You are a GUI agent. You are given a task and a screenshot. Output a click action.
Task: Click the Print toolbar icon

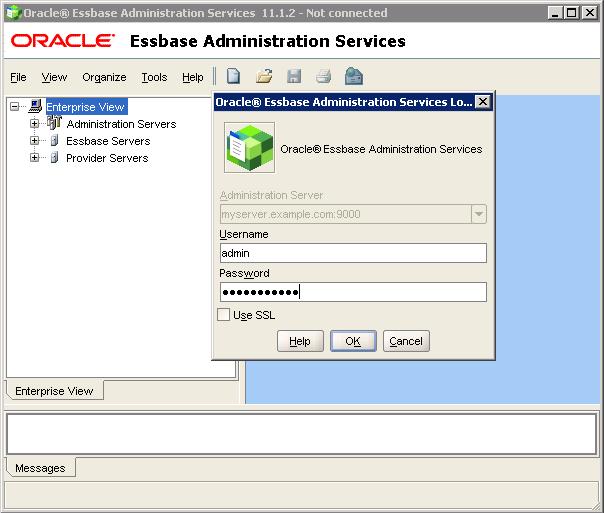point(323,76)
